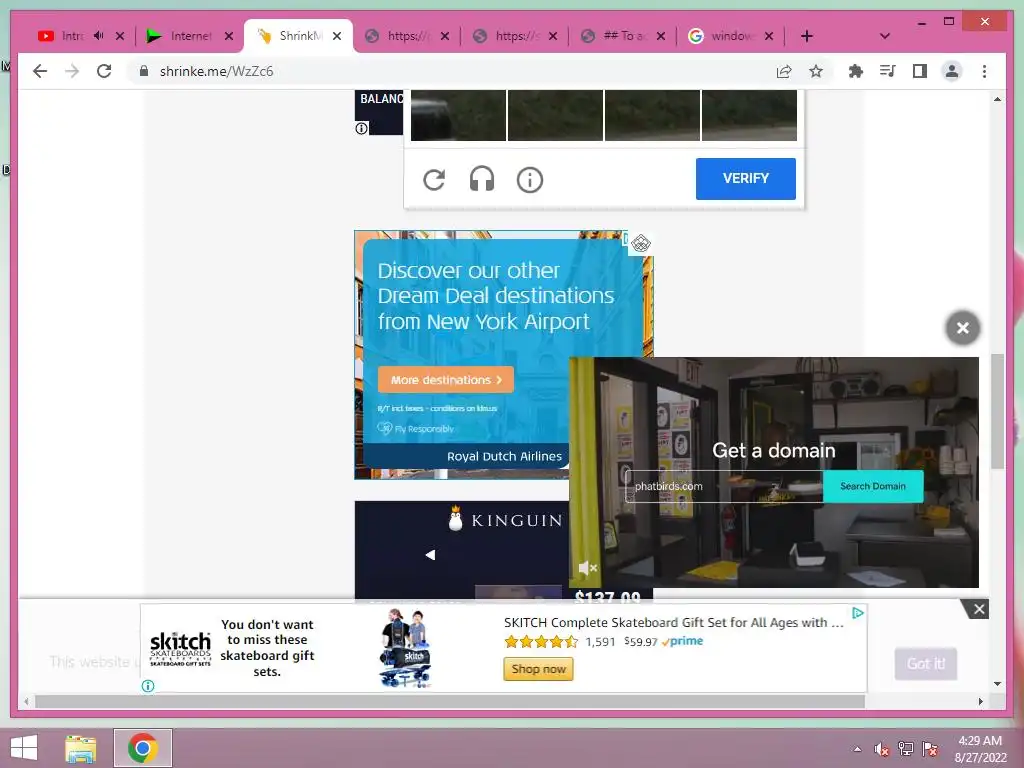Screen dimensions: 1024x768
Task: Click SKITCH Complete Skateboard Gift Set title
Action: coord(673,622)
